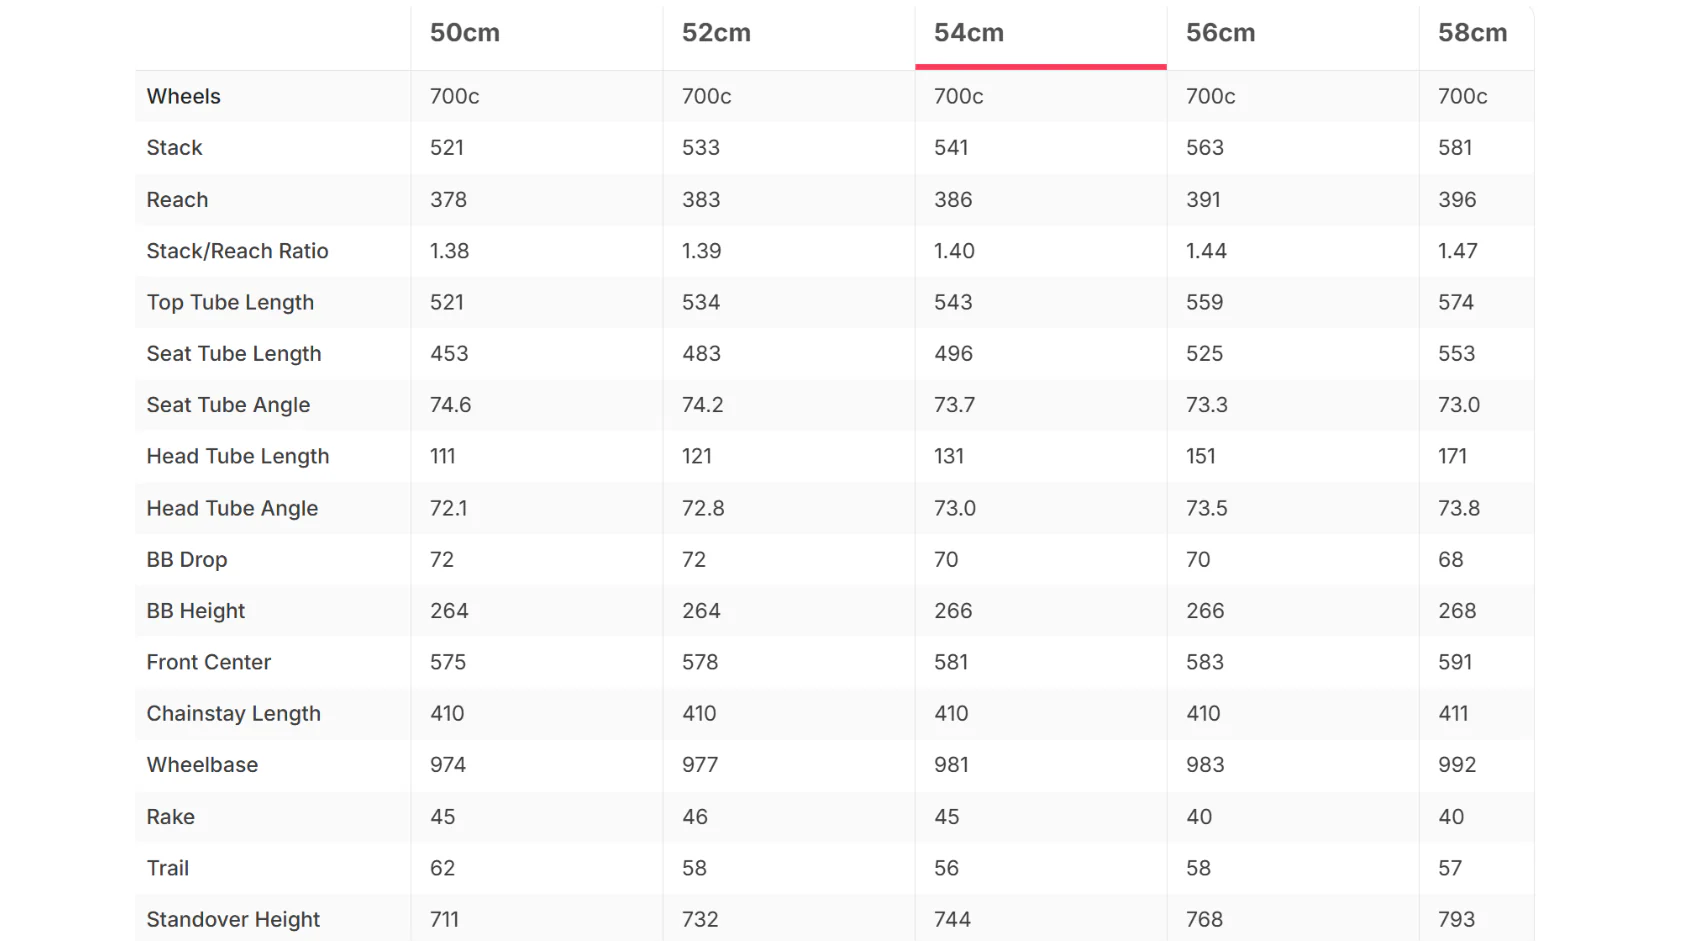Select the 58cm size column header

pyautogui.click(x=1472, y=33)
